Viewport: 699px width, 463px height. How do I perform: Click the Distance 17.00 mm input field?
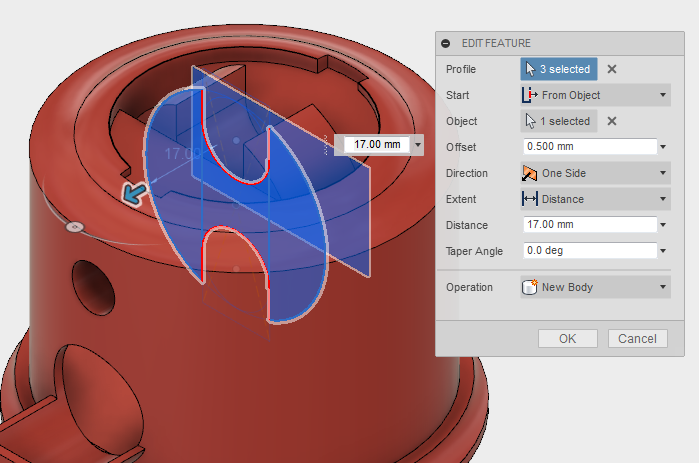(x=590, y=225)
